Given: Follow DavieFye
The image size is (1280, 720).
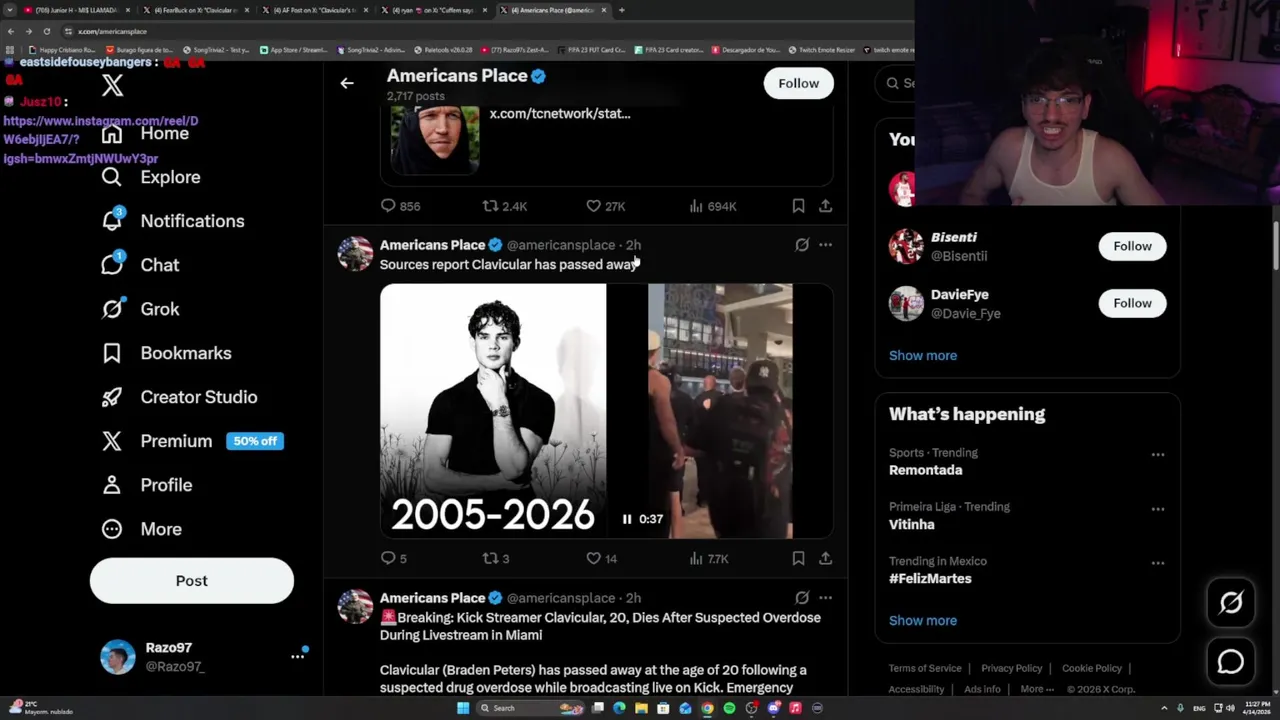Looking at the screenshot, I should click(x=1132, y=303).
